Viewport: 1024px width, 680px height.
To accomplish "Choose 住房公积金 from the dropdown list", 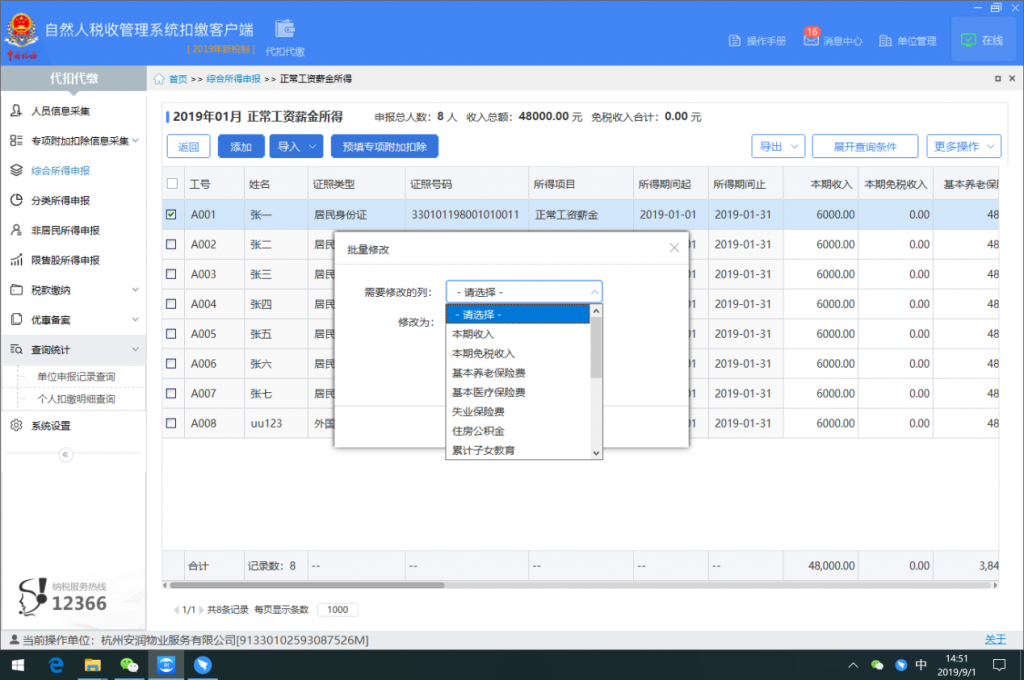I will coord(478,431).
